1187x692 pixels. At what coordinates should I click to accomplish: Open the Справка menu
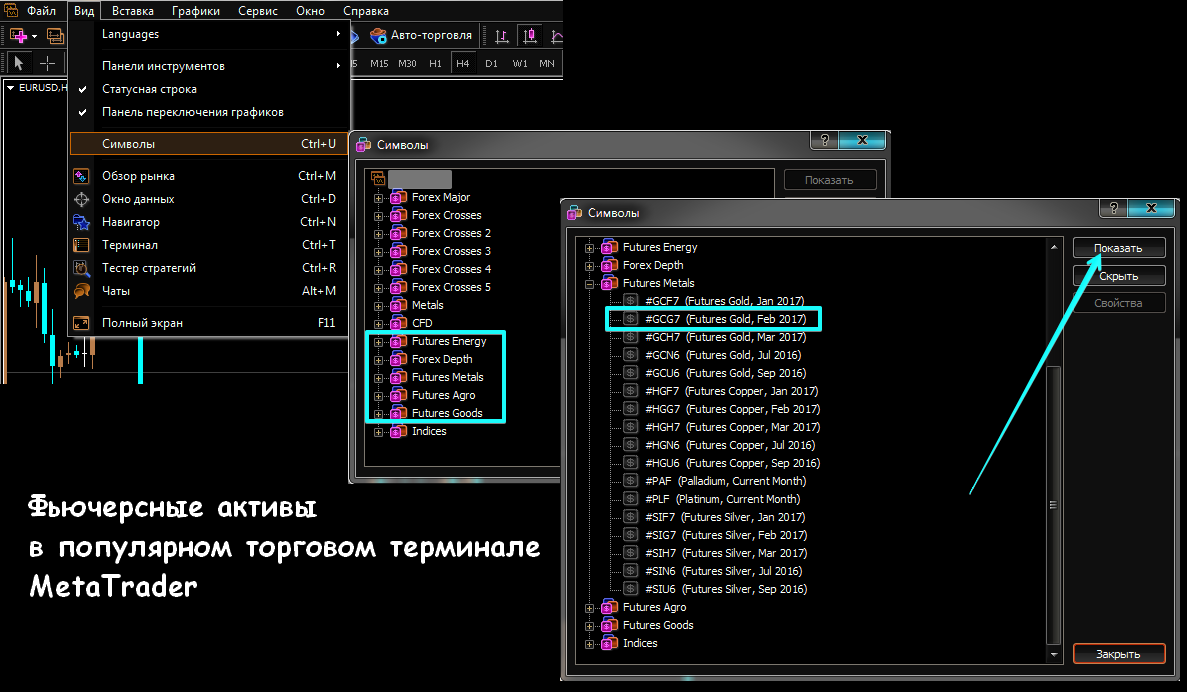click(x=366, y=11)
